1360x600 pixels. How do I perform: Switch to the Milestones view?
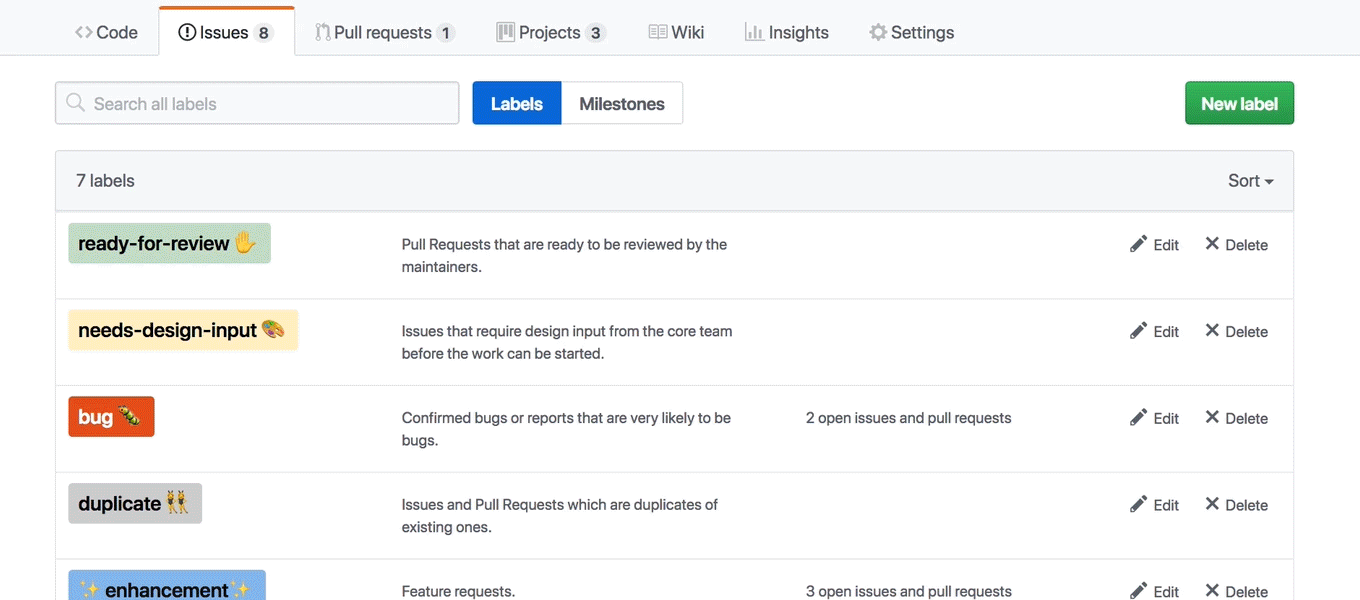(x=622, y=104)
